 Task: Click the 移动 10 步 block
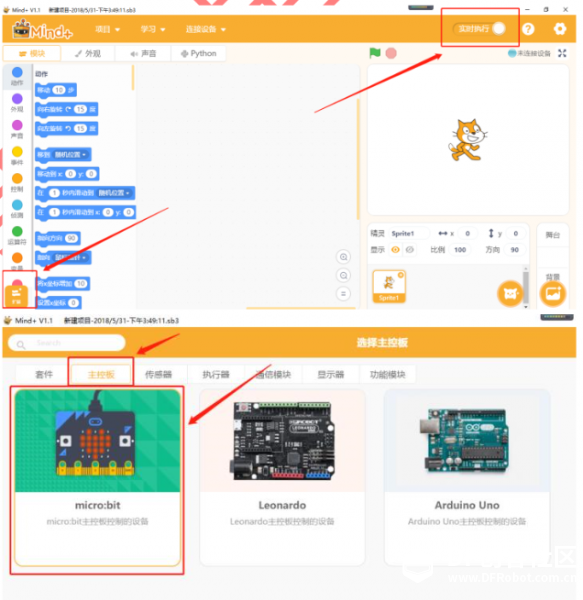pyautogui.click(x=56, y=90)
